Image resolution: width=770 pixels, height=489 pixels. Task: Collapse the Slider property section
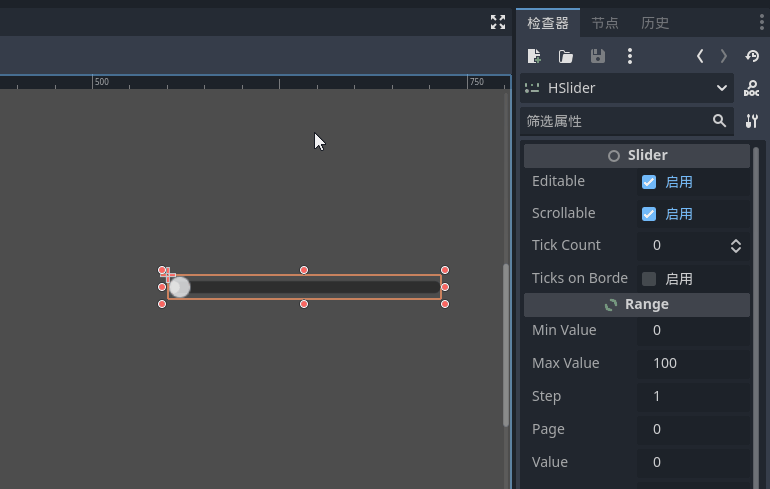(637, 155)
